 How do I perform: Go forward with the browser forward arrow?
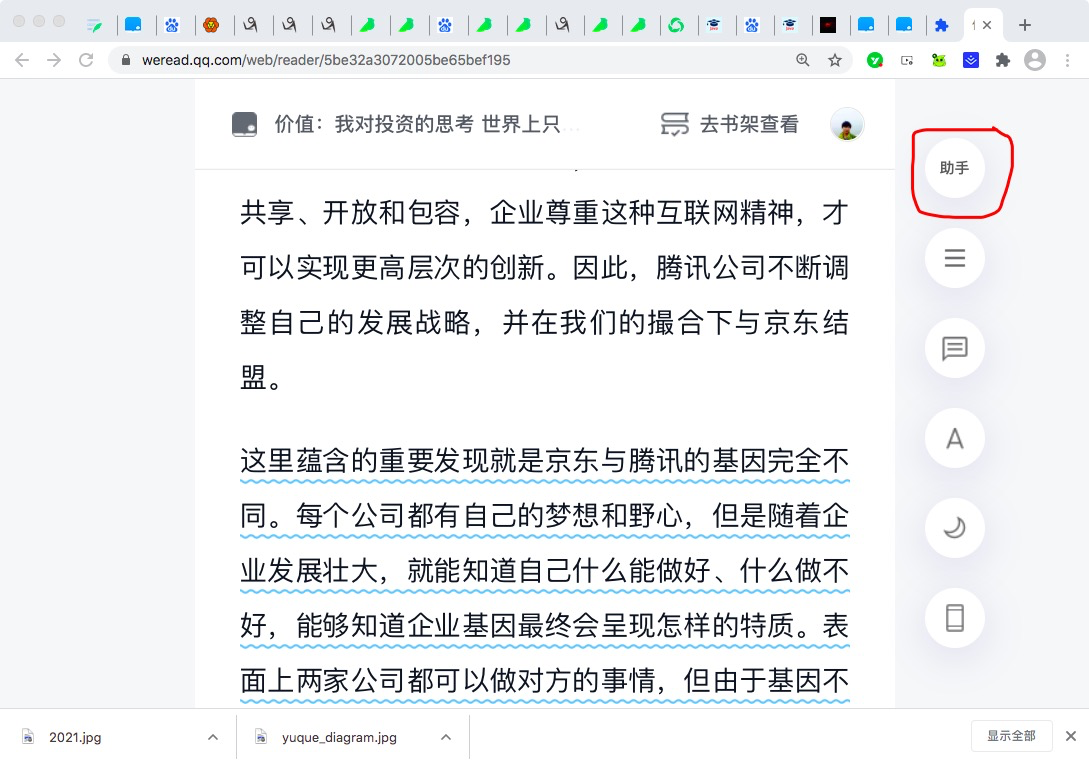(x=54, y=60)
